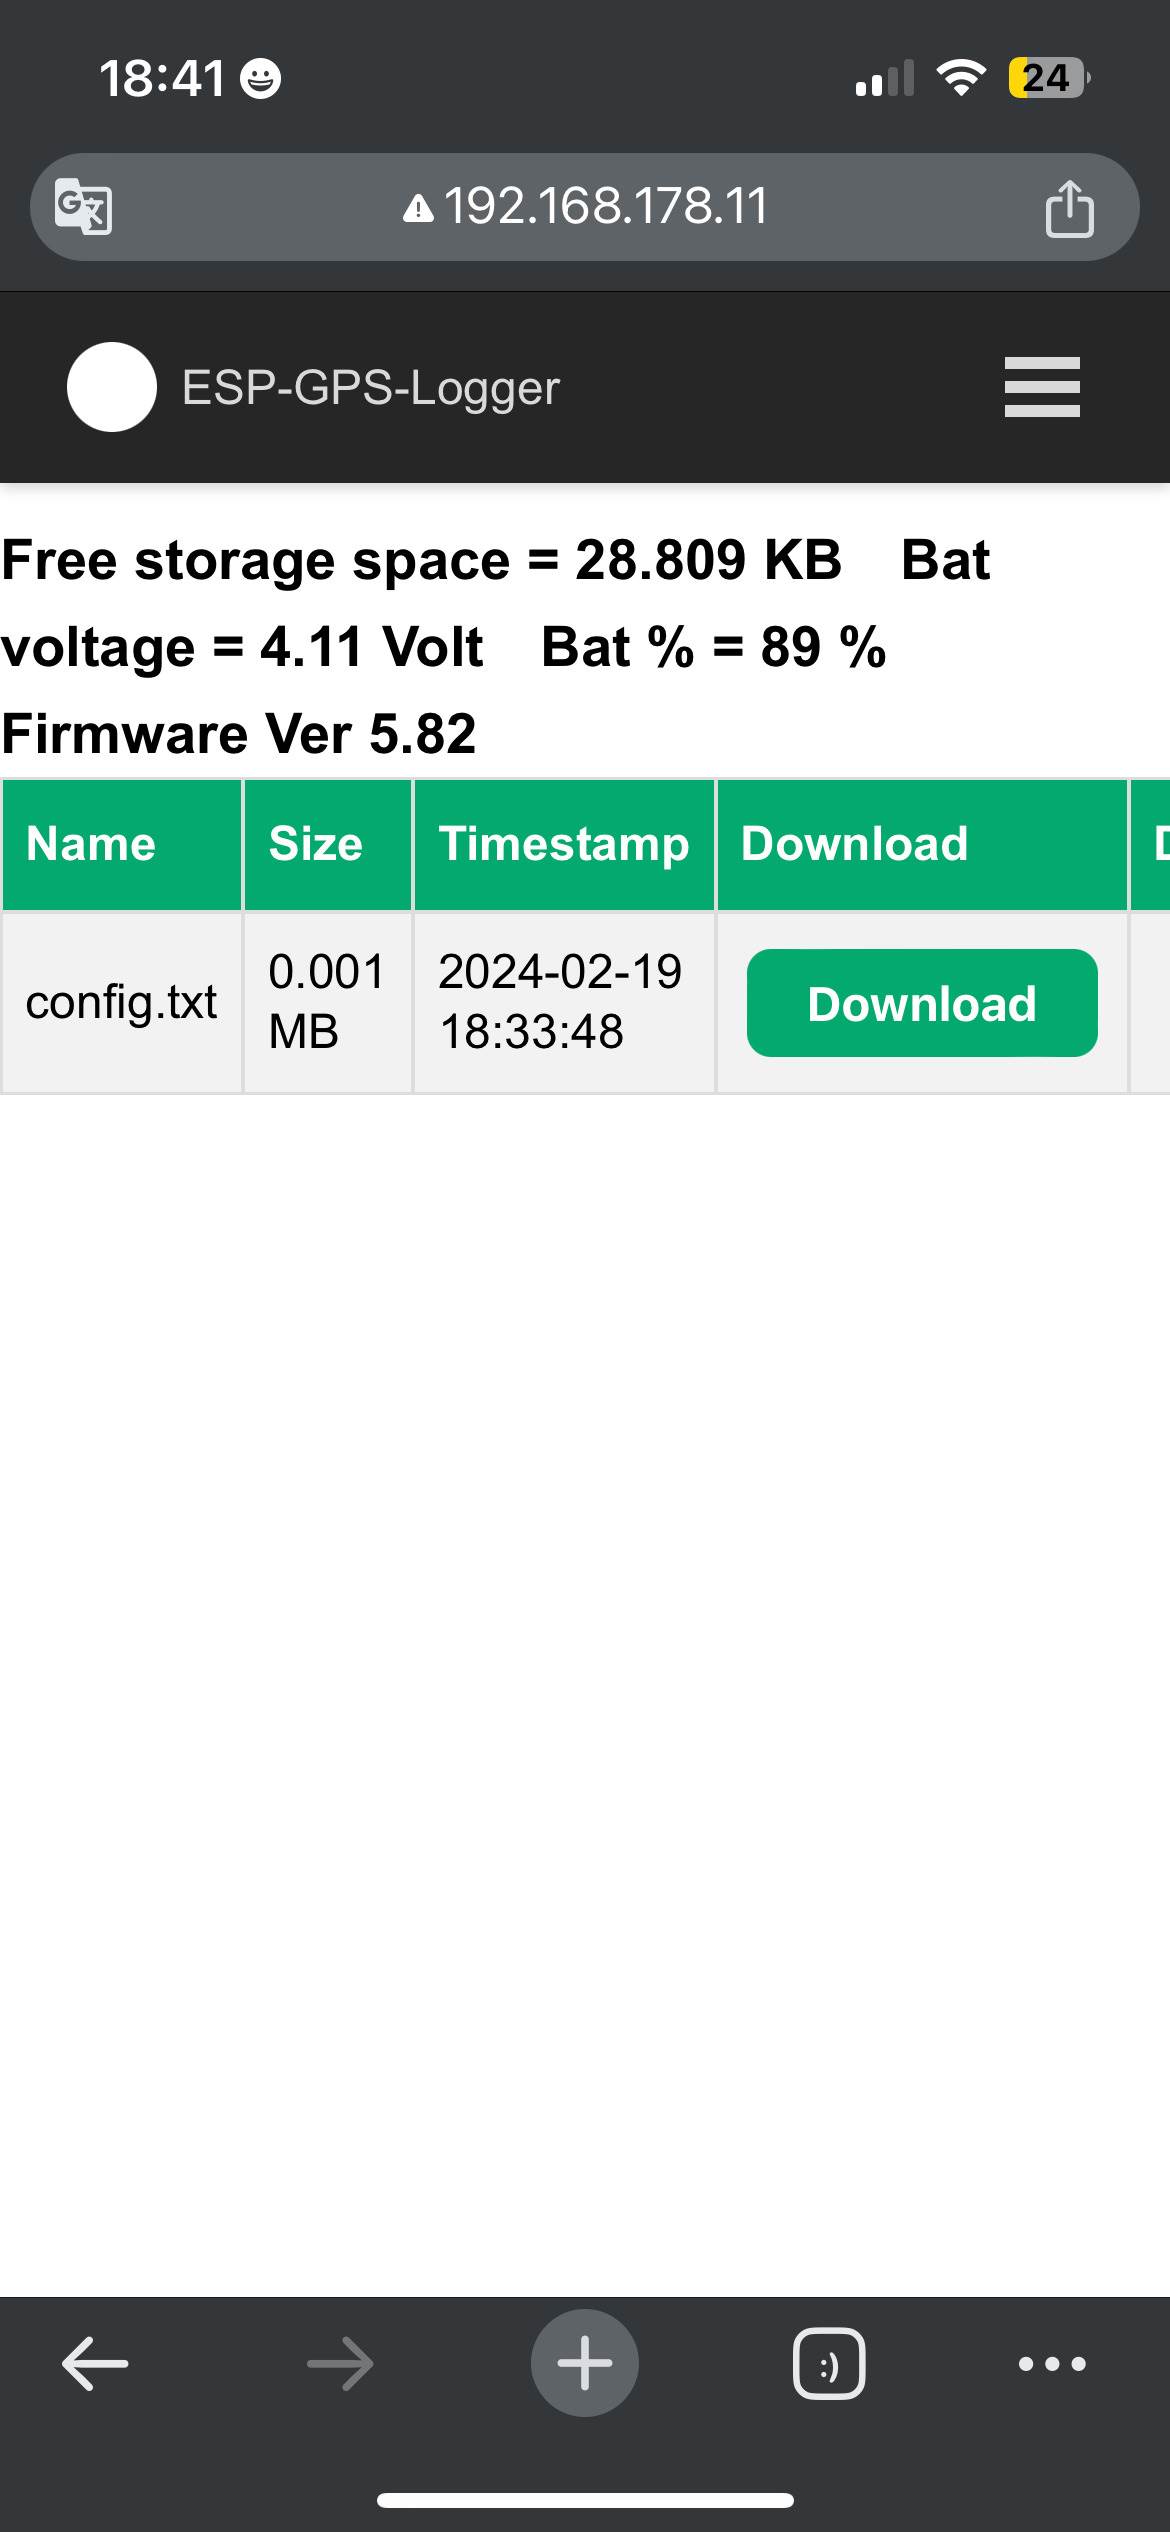Tap the share icon in address bar
This screenshot has width=1170, height=2532.
(x=1069, y=208)
